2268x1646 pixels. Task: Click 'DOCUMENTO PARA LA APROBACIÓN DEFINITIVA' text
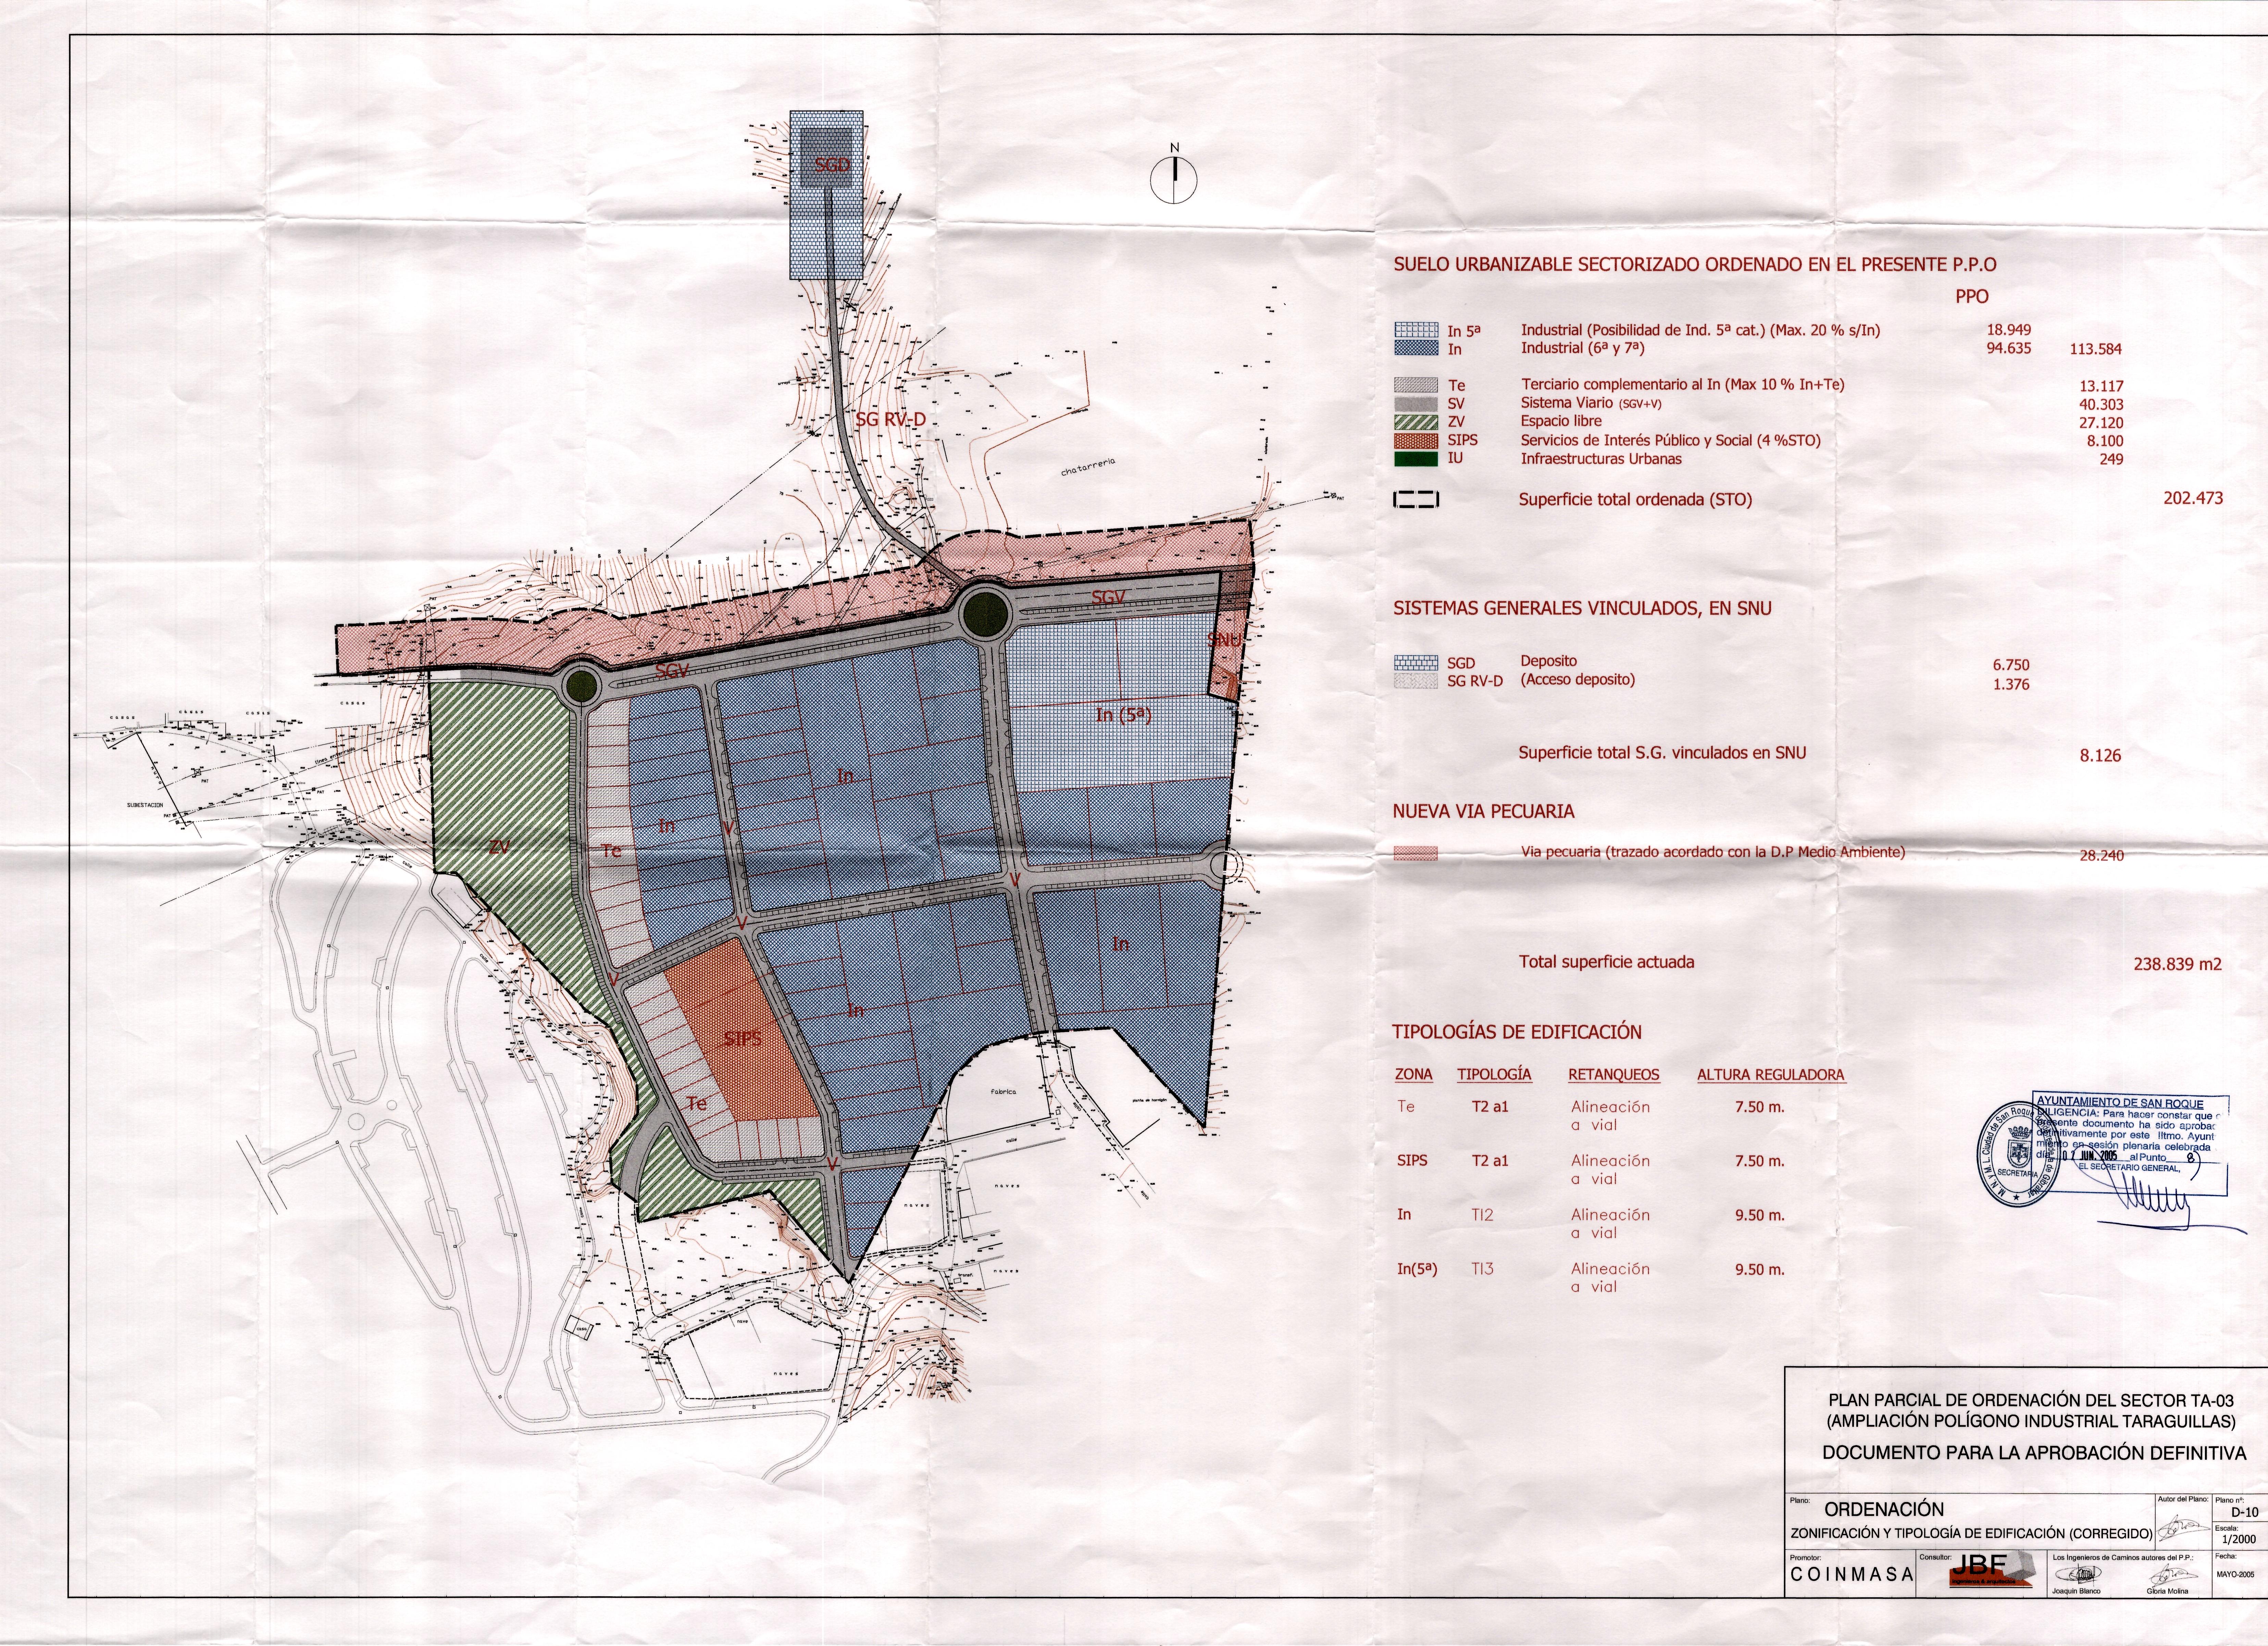(2034, 1453)
